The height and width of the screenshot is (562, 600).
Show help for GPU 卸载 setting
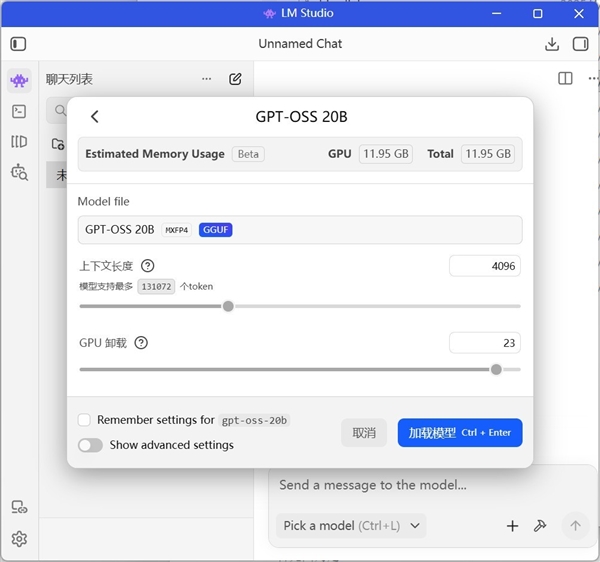(141, 343)
